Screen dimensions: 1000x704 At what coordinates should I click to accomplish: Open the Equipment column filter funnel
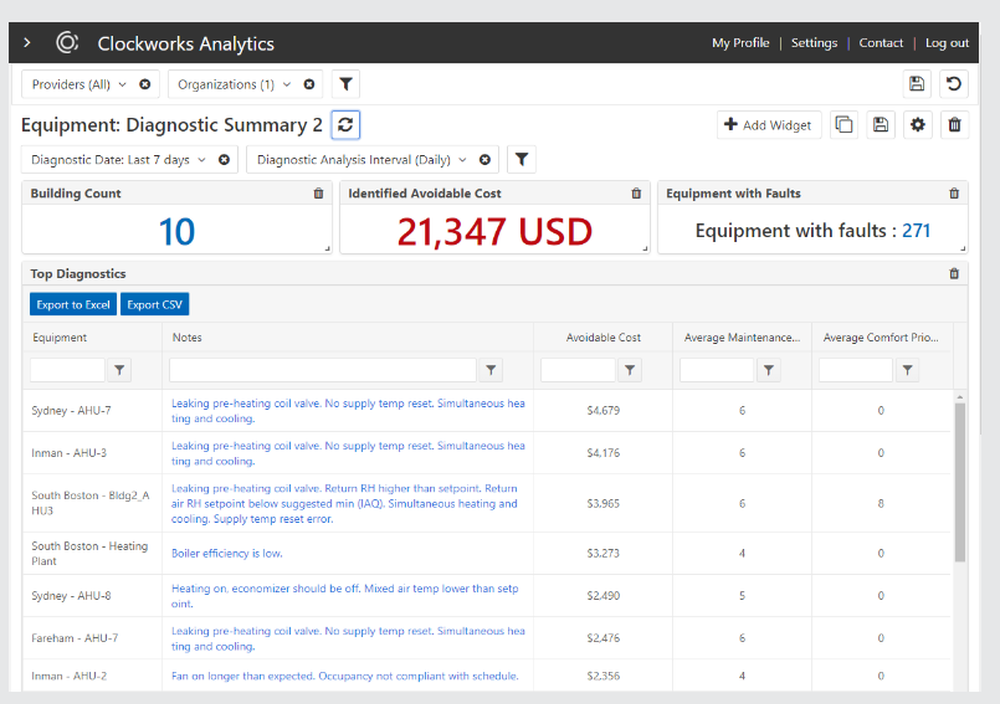[x=119, y=370]
